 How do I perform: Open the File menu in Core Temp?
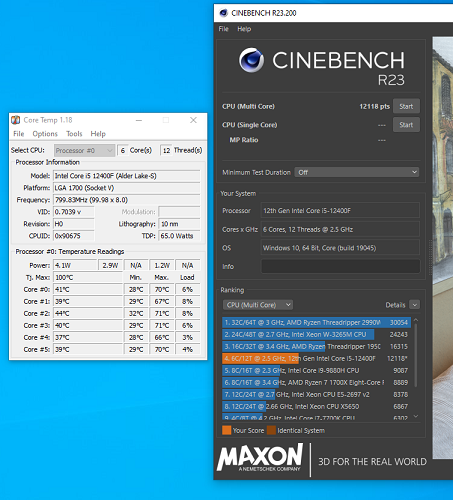coord(19,134)
